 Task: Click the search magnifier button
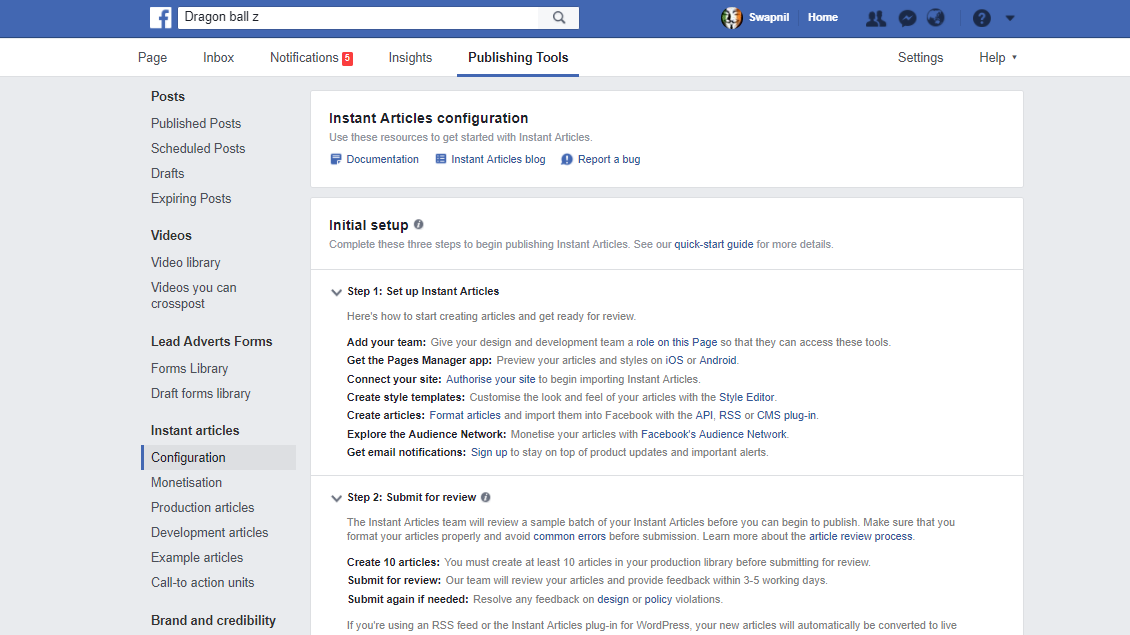(x=559, y=17)
